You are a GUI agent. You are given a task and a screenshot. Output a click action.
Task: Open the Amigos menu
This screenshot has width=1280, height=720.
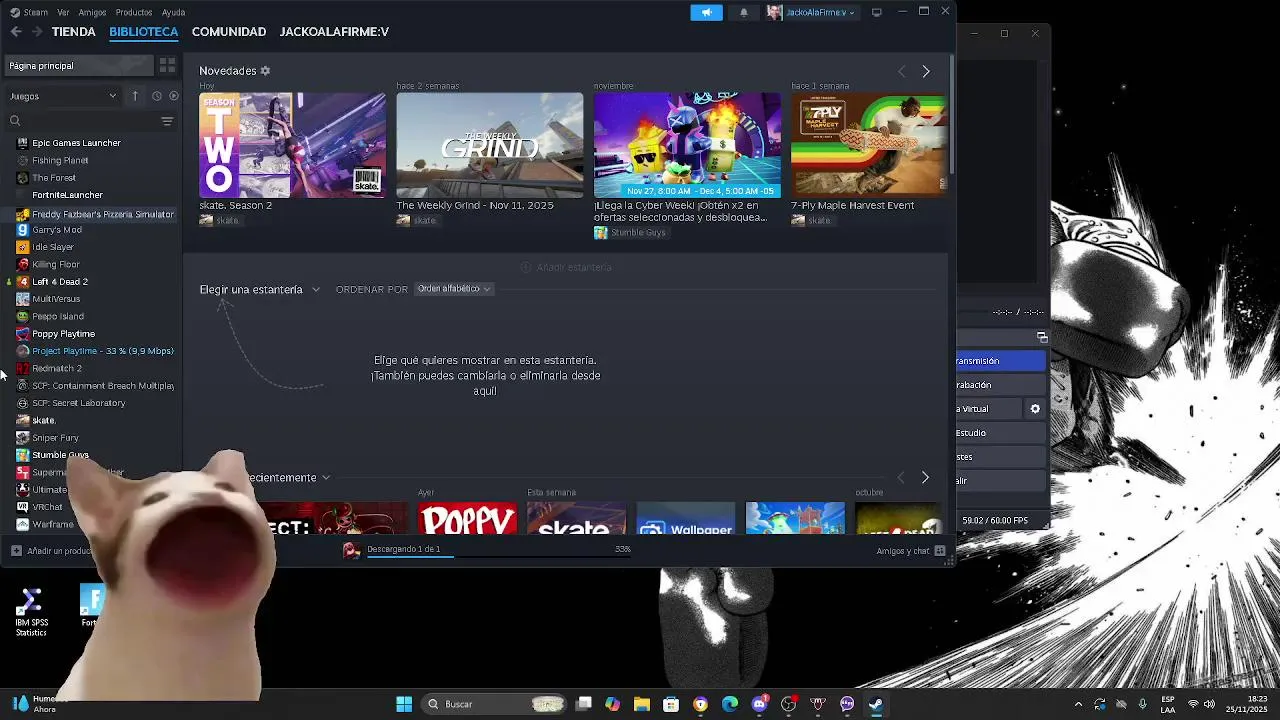click(x=92, y=12)
